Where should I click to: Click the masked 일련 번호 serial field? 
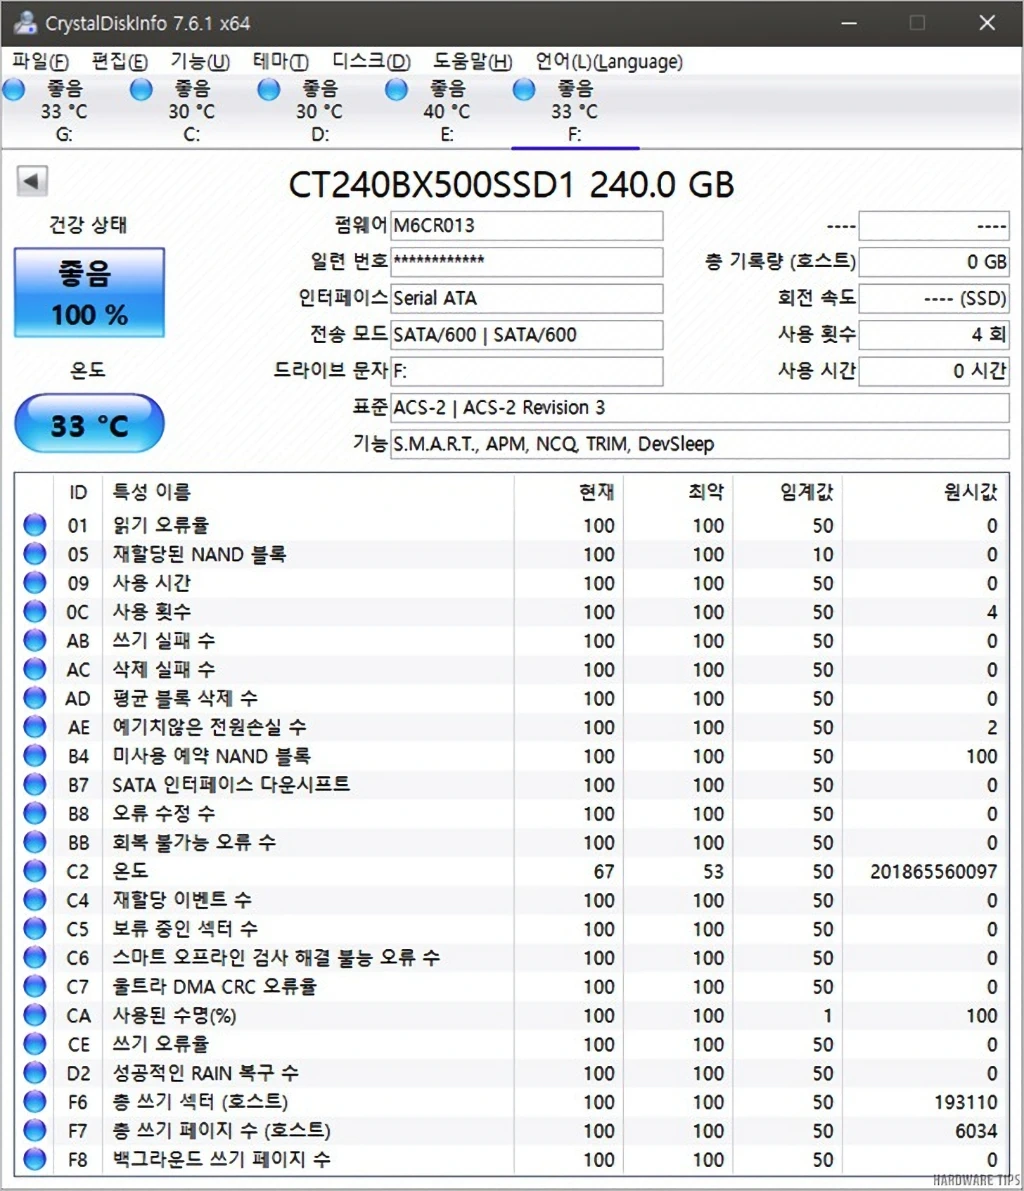coord(526,262)
